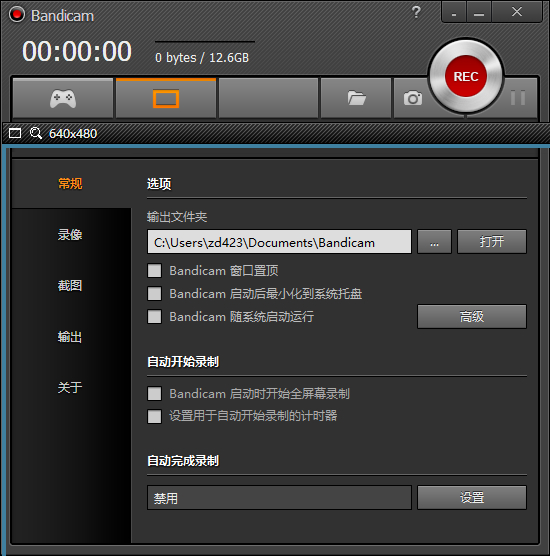The image size is (550, 556).
Task: Click the 640x480 resolution text
Action: [73, 134]
